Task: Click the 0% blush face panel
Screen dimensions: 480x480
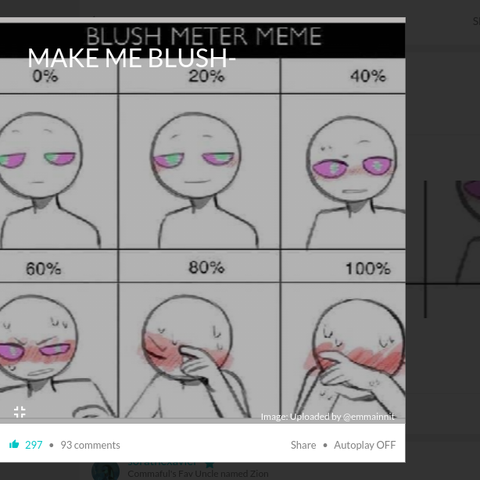Action: (x=58, y=171)
